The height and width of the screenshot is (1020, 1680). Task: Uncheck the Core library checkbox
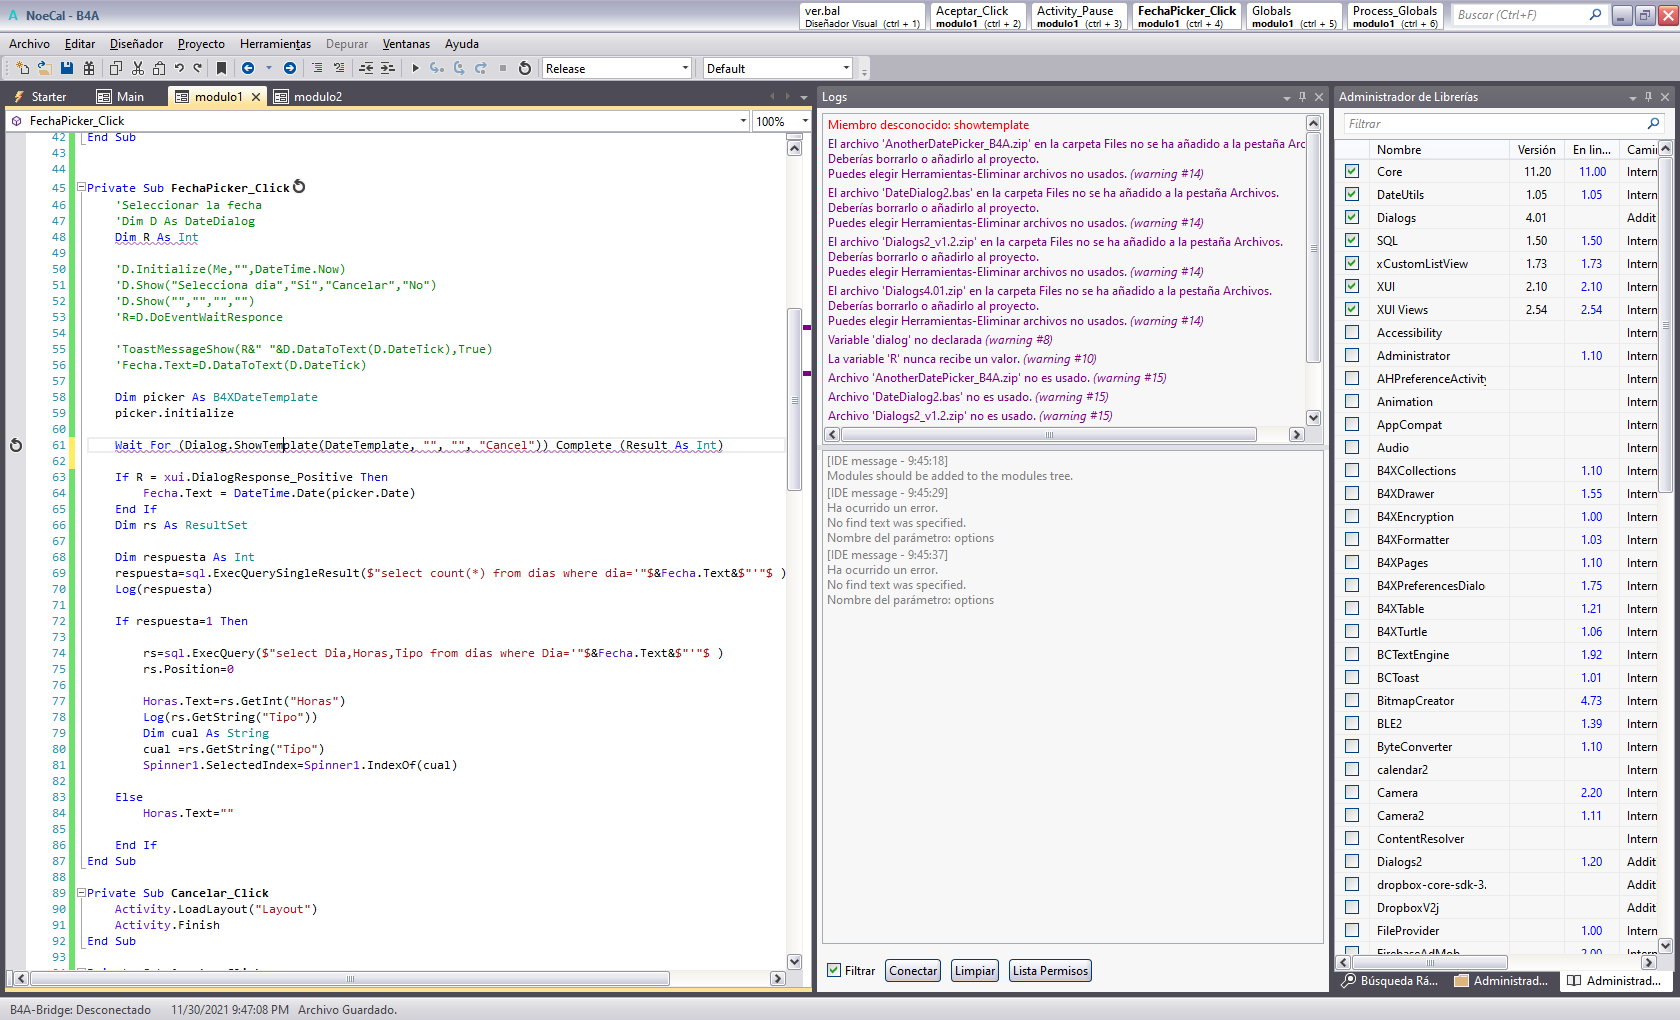(1352, 171)
